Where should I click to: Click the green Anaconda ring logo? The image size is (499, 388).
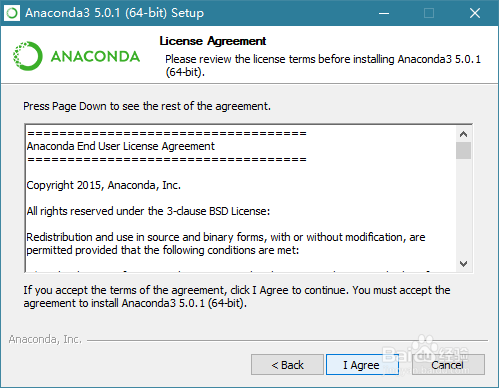tap(28, 56)
